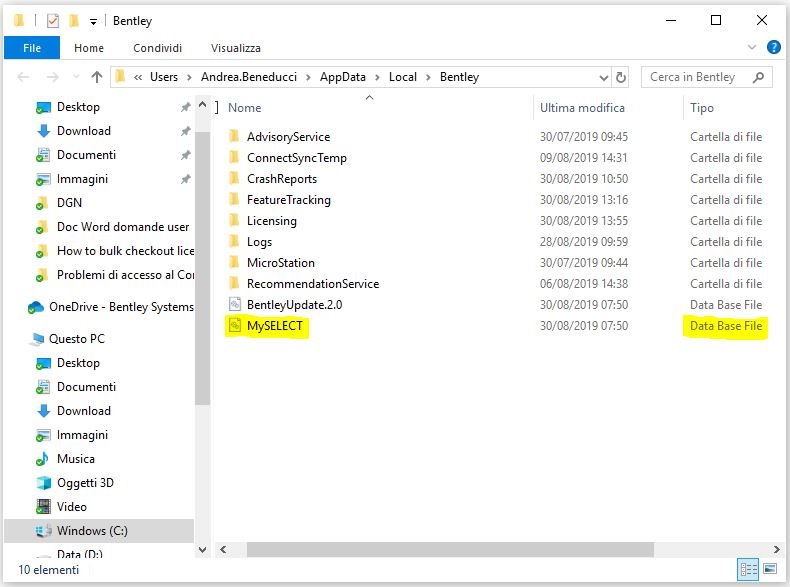The width and height of the screenshot is (790, 587).
Task: Open How to bulk checkout folder
Action: coord(125,251)
